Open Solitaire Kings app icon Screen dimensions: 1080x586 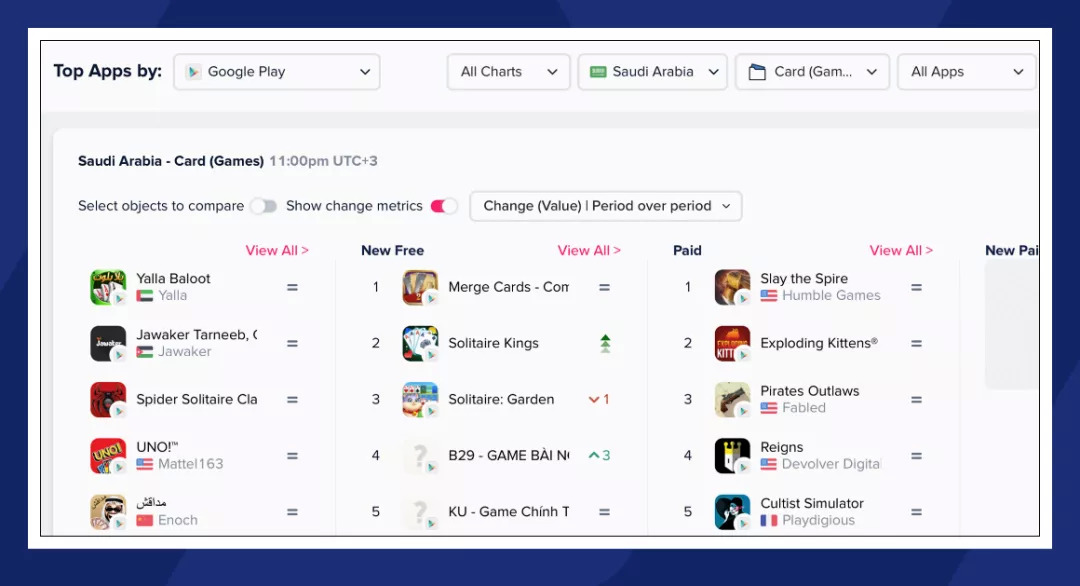point(420,344)
